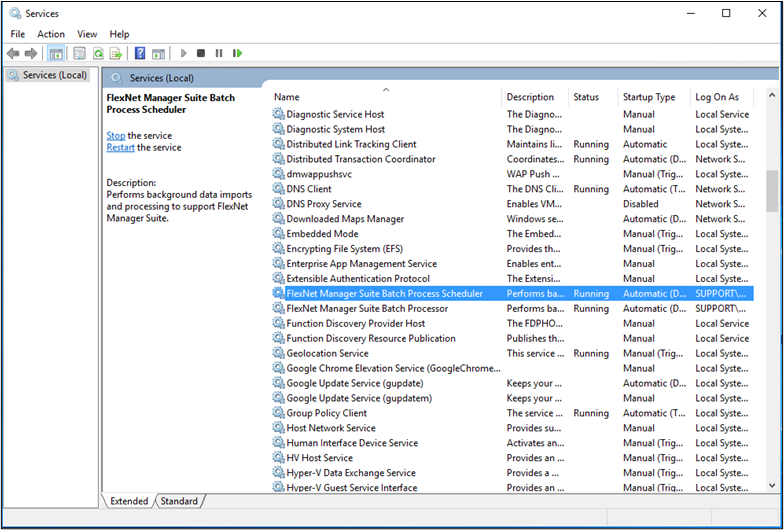Sort by the Log On As column header
Viewport: 784px width, 530px height.
click(x=722, y=97)
